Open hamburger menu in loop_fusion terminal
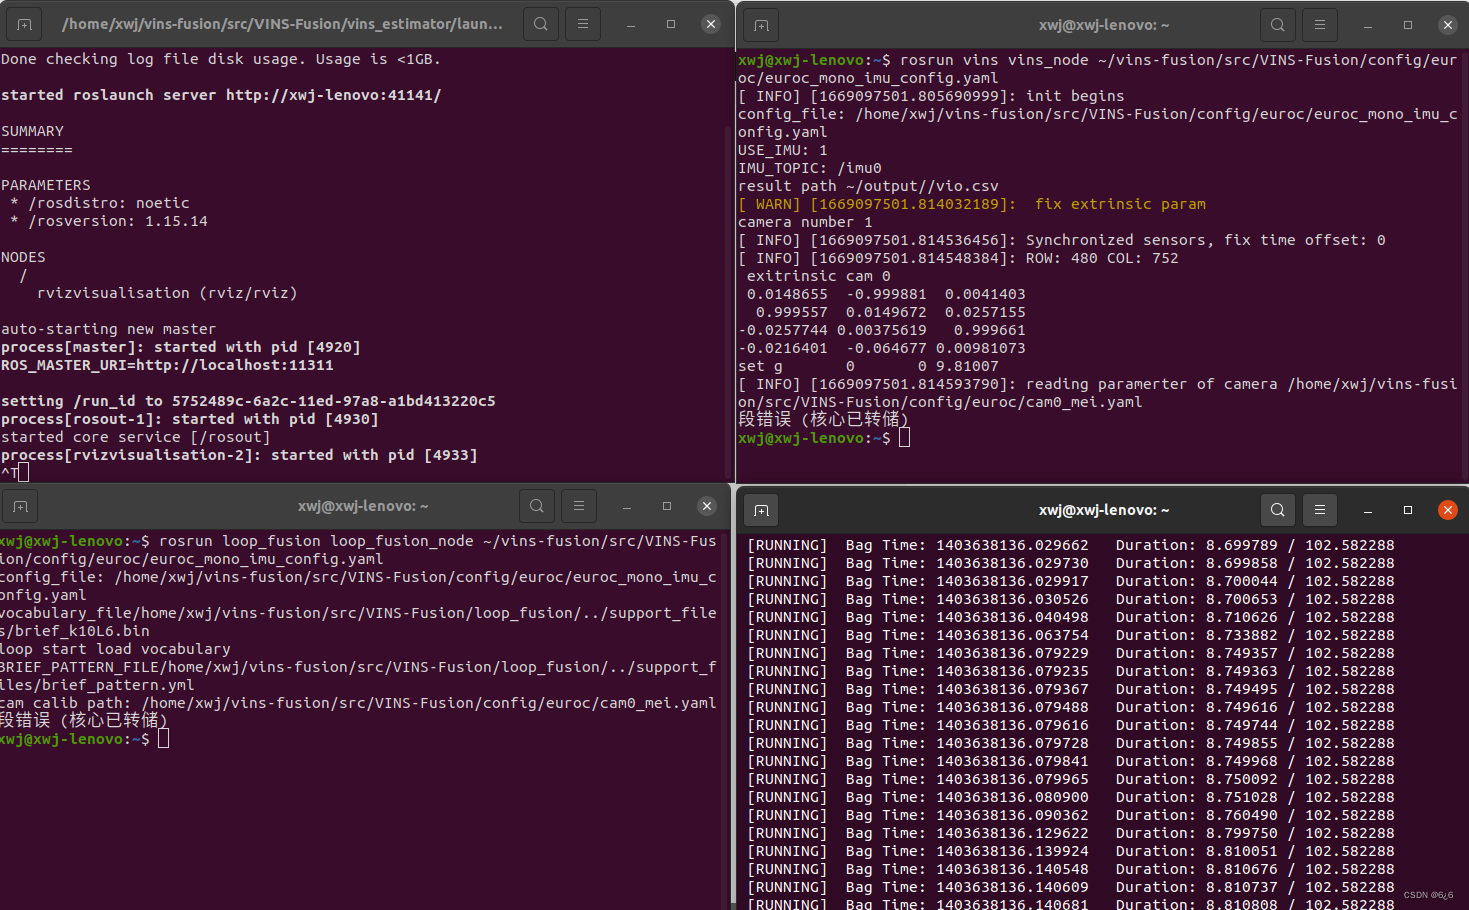1469x910 pixels. (579, 506)
